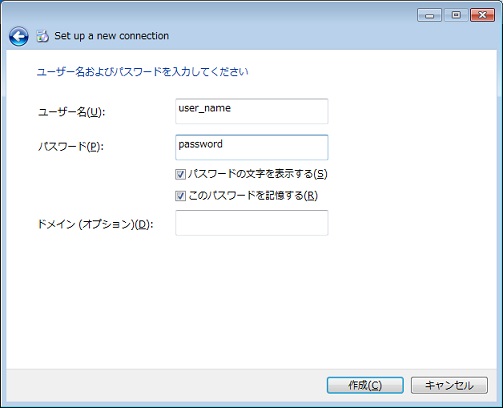This screenshot has height=408, width=503.
Task: Click the empty ドメイン (オプション) input box
Action: 252,223
